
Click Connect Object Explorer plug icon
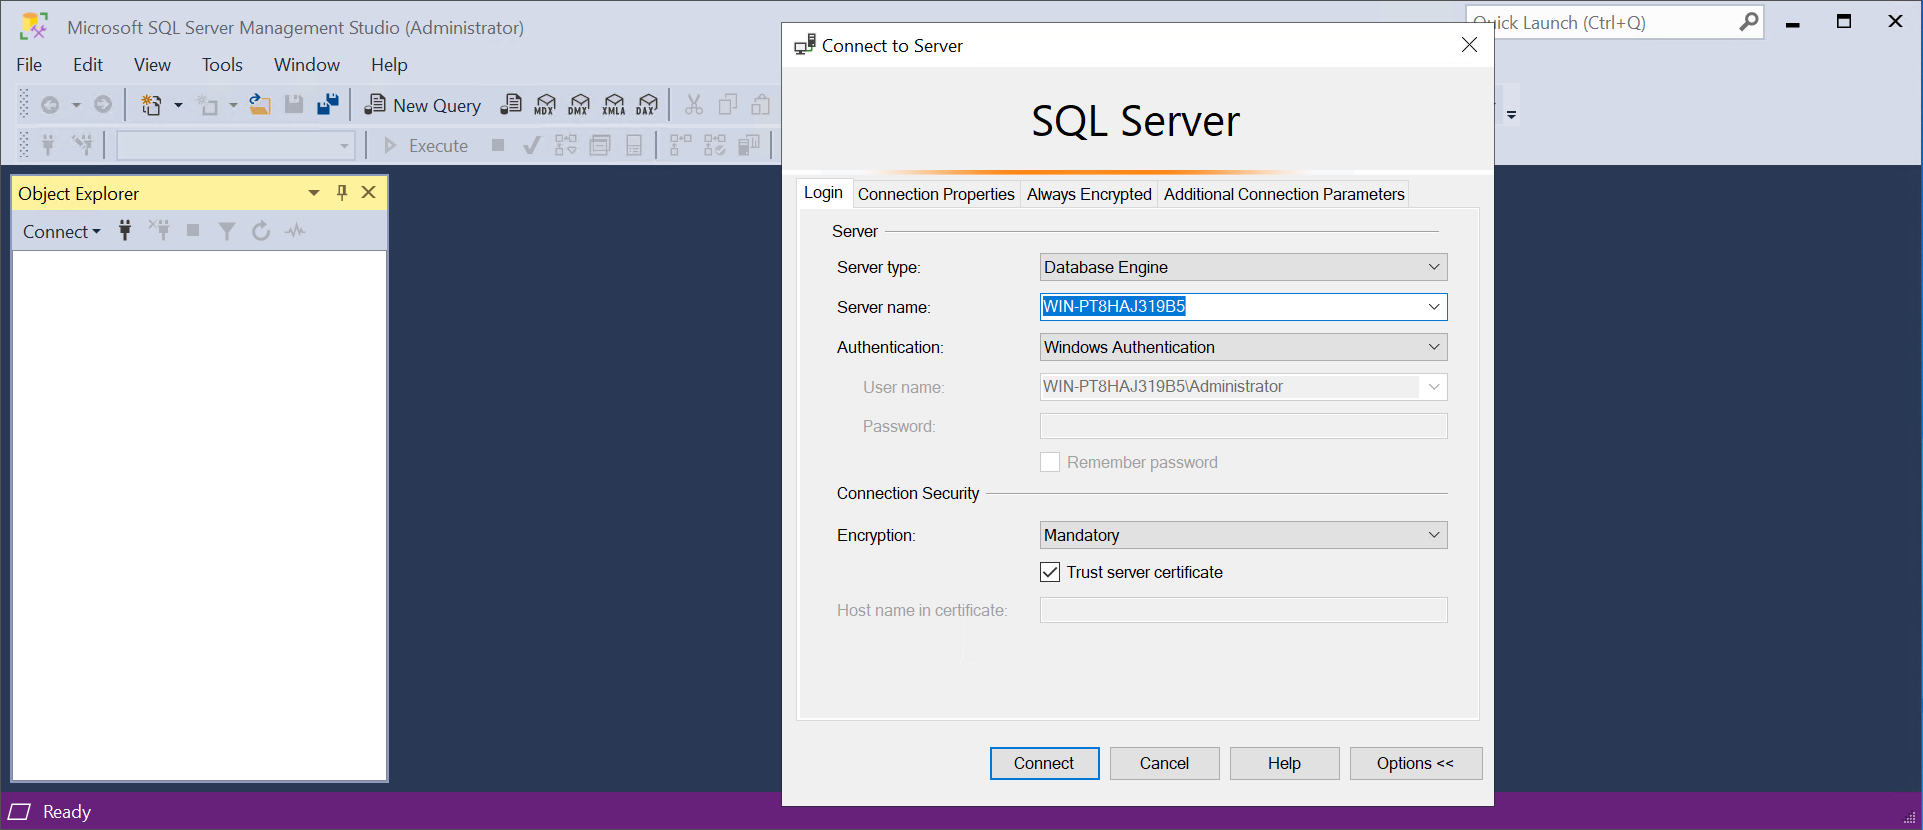[125, 231]
